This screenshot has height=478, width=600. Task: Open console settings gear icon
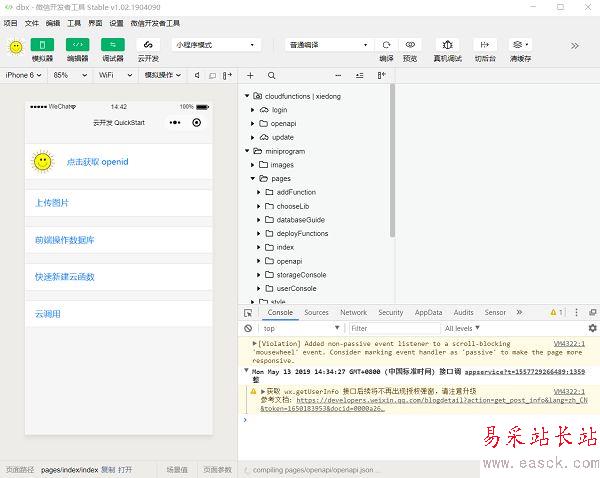coord(592,328)
